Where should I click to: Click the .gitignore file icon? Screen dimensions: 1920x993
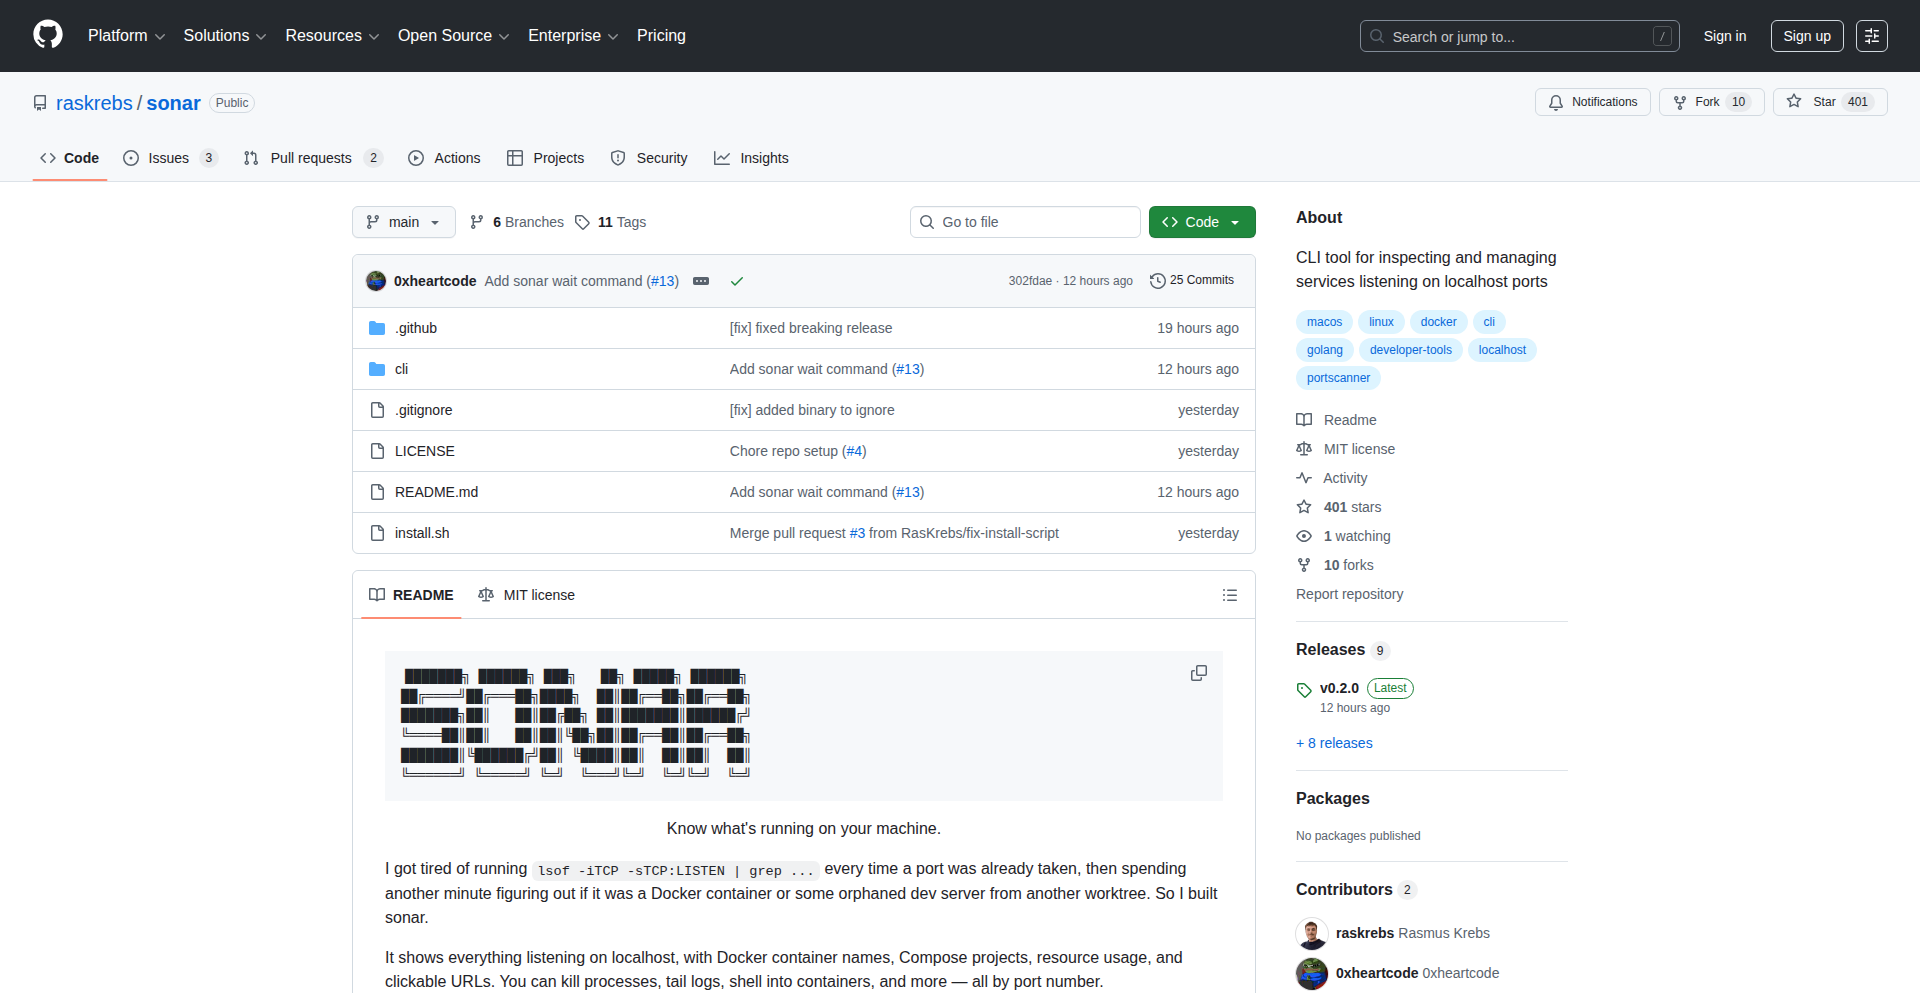click(377, 410)
